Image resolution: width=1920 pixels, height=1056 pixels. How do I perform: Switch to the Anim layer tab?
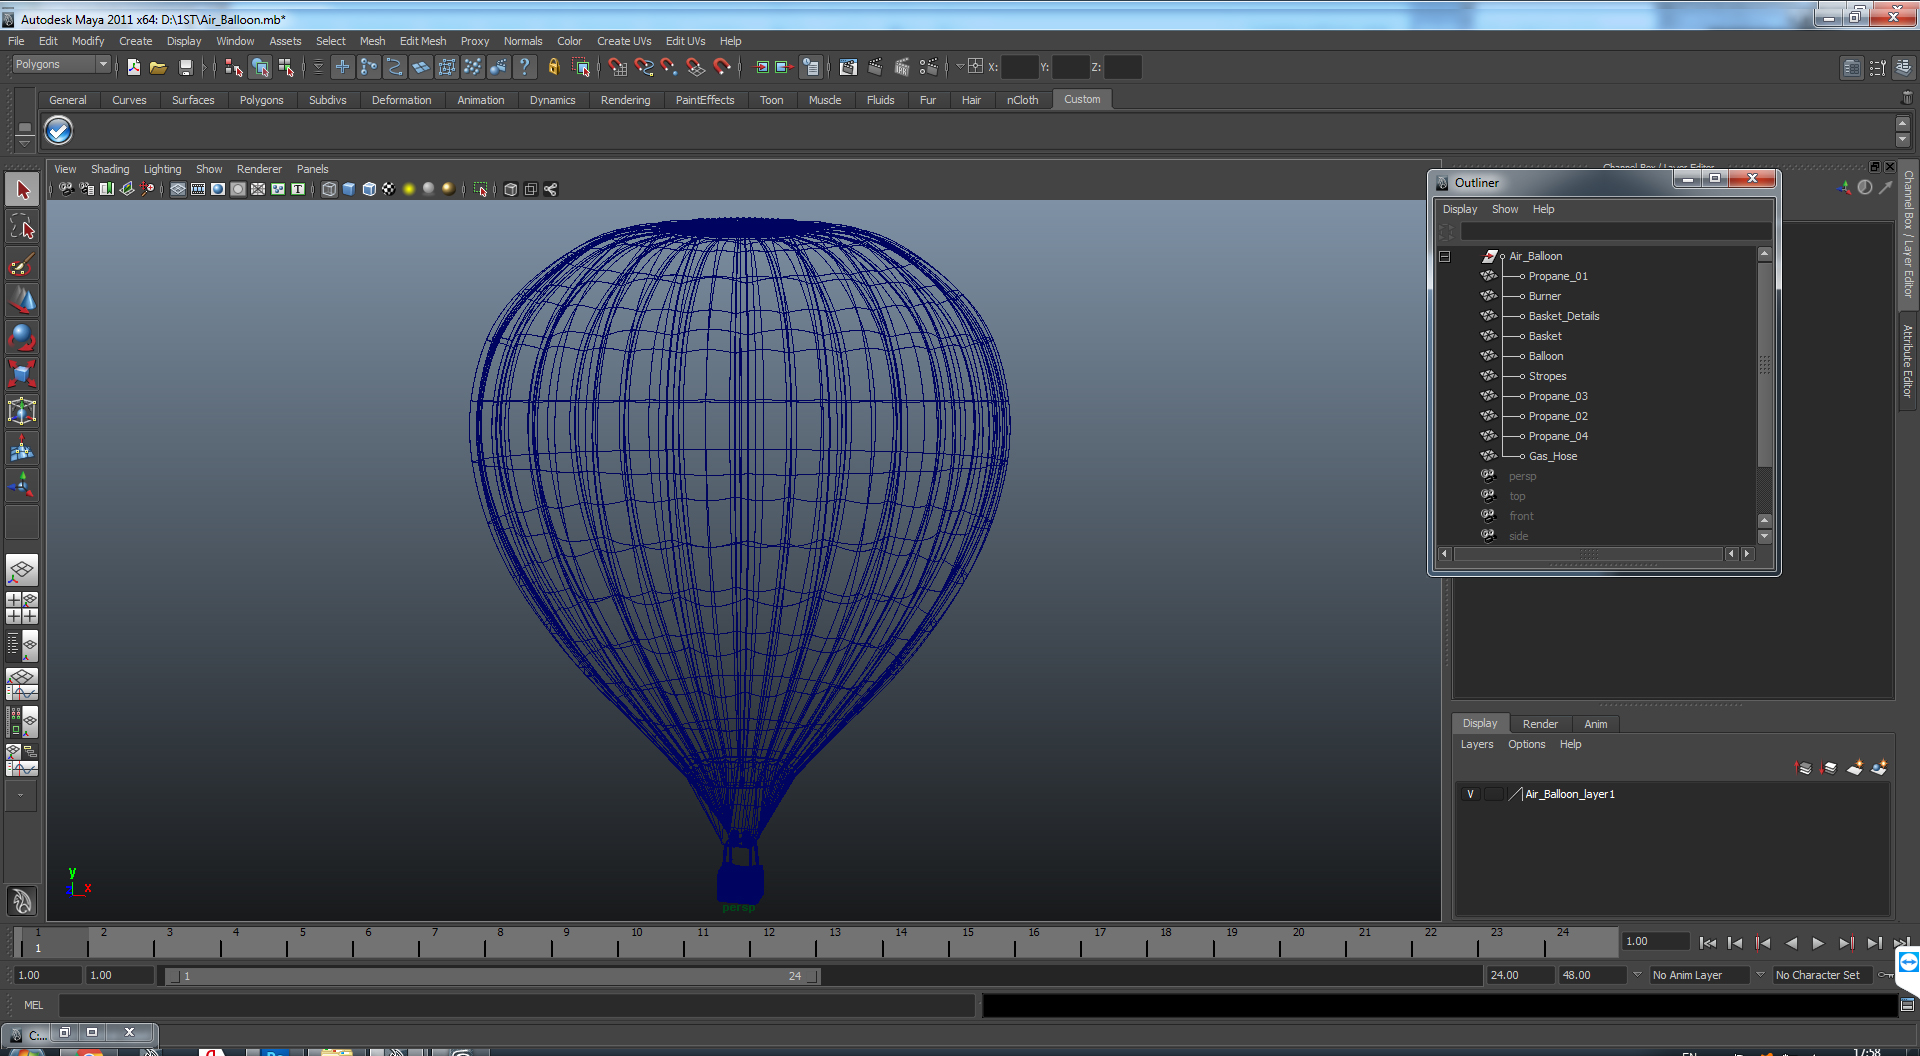pos(1596,724)
